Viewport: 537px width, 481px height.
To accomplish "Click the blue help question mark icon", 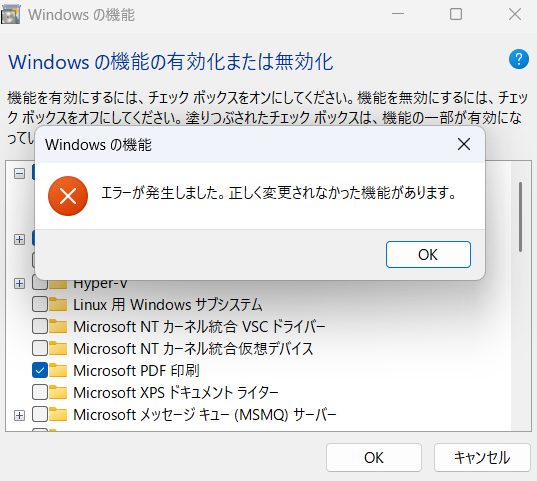I will coord(519,59).
